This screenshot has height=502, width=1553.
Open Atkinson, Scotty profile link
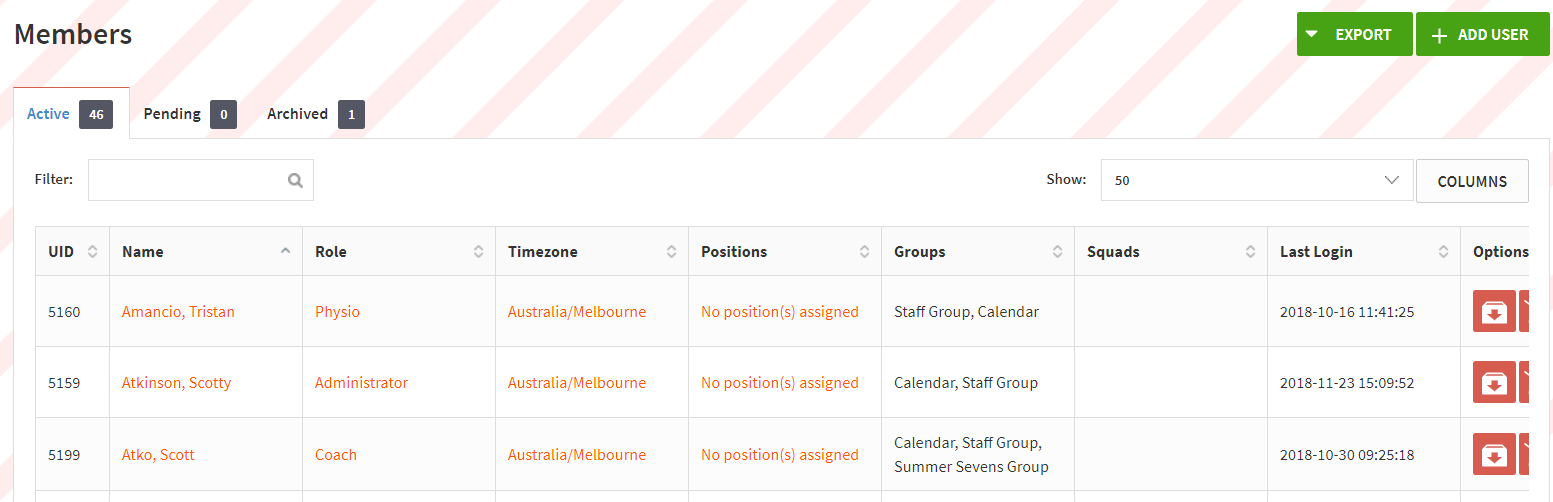click(176, 383)
